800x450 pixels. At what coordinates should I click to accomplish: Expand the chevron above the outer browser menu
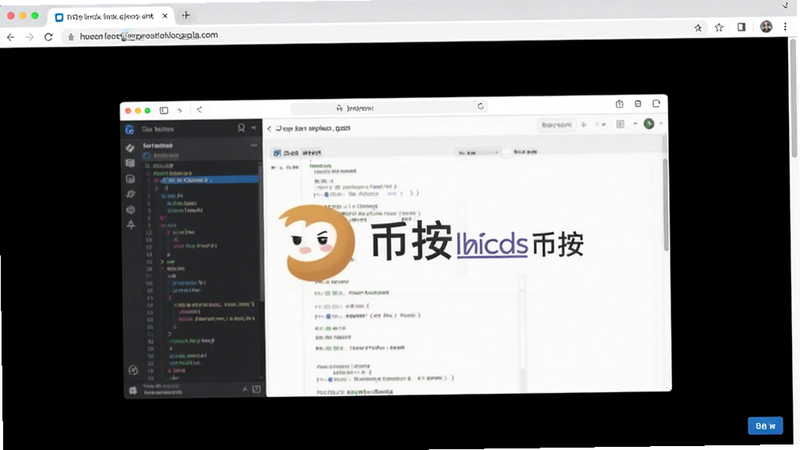786,6
